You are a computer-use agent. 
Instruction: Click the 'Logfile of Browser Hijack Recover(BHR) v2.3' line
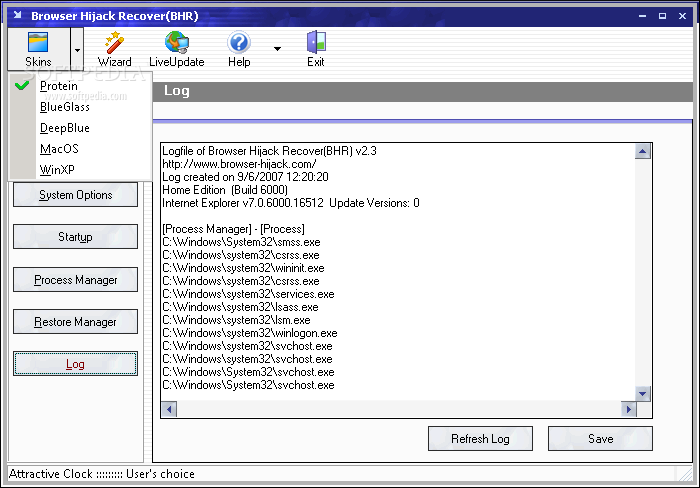269,151
